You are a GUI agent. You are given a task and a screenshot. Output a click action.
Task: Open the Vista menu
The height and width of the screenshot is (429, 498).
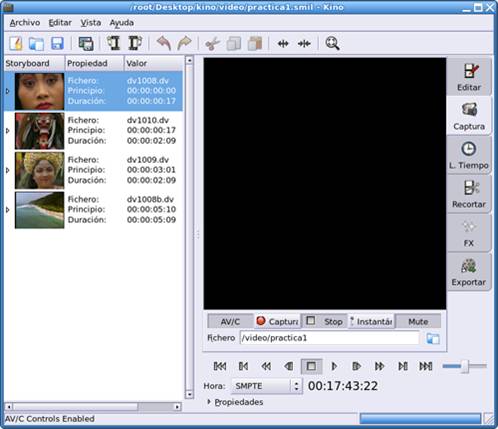pyautogui.click(x=91, y=23)
